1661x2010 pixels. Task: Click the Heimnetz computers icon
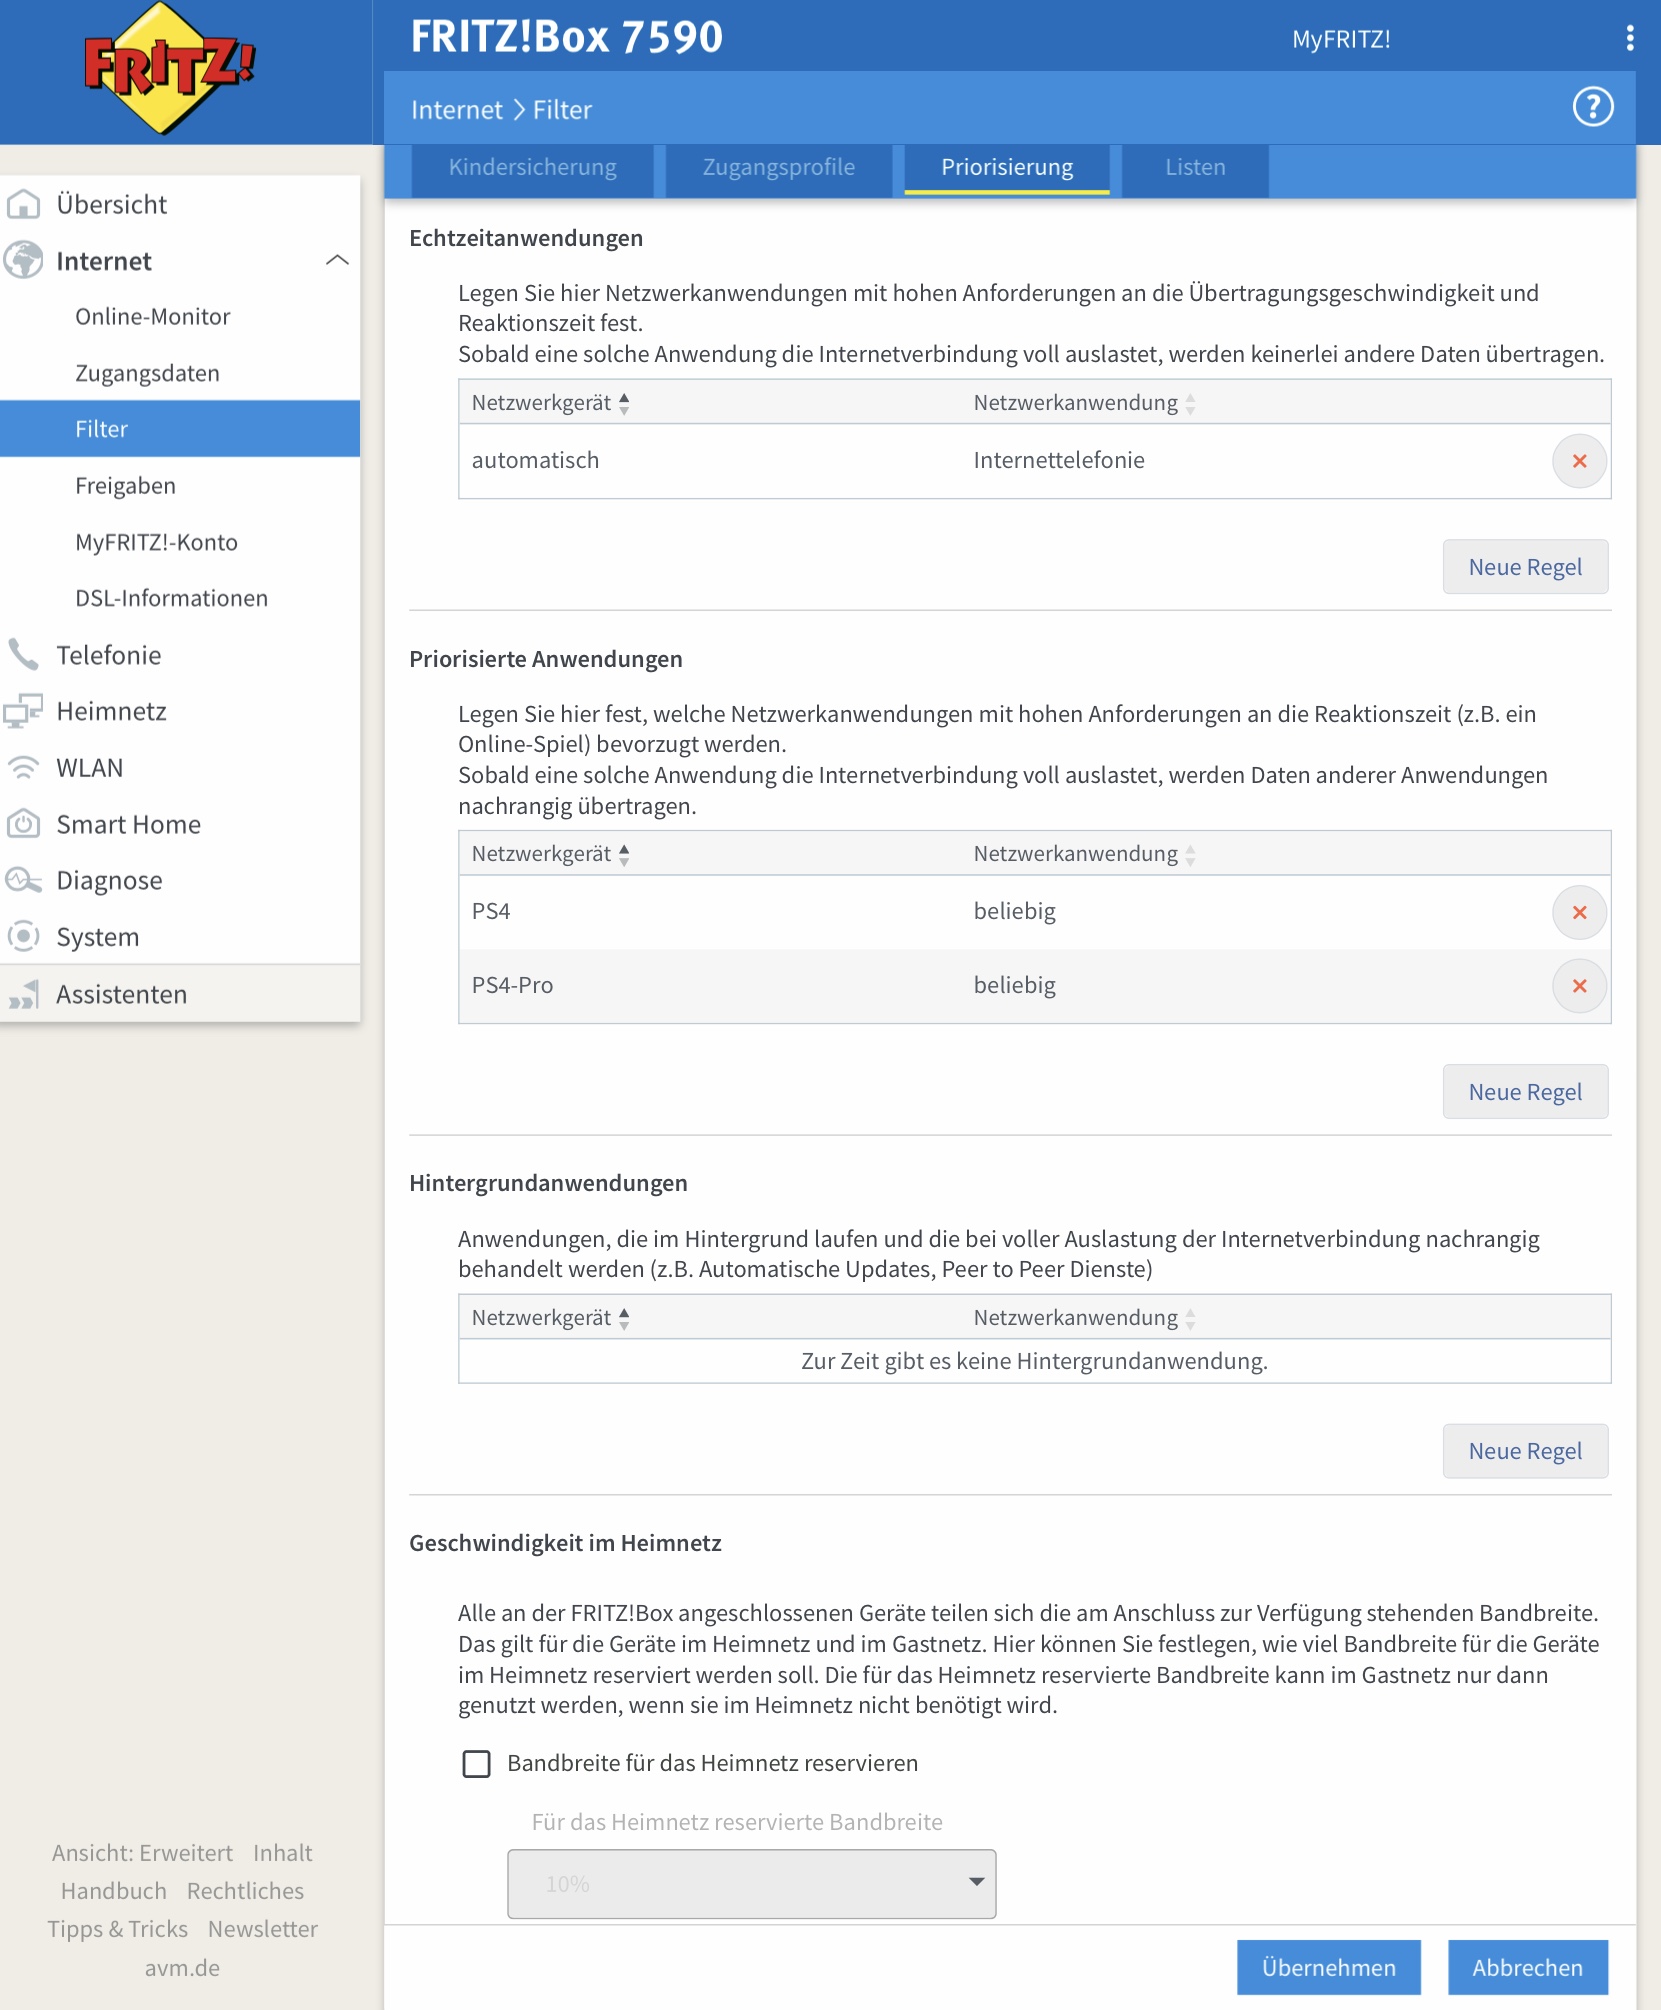(23, 711)
